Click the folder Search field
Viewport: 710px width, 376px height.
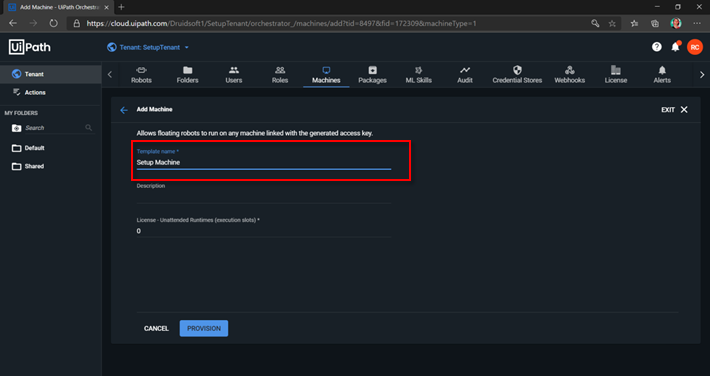point(54,128)
